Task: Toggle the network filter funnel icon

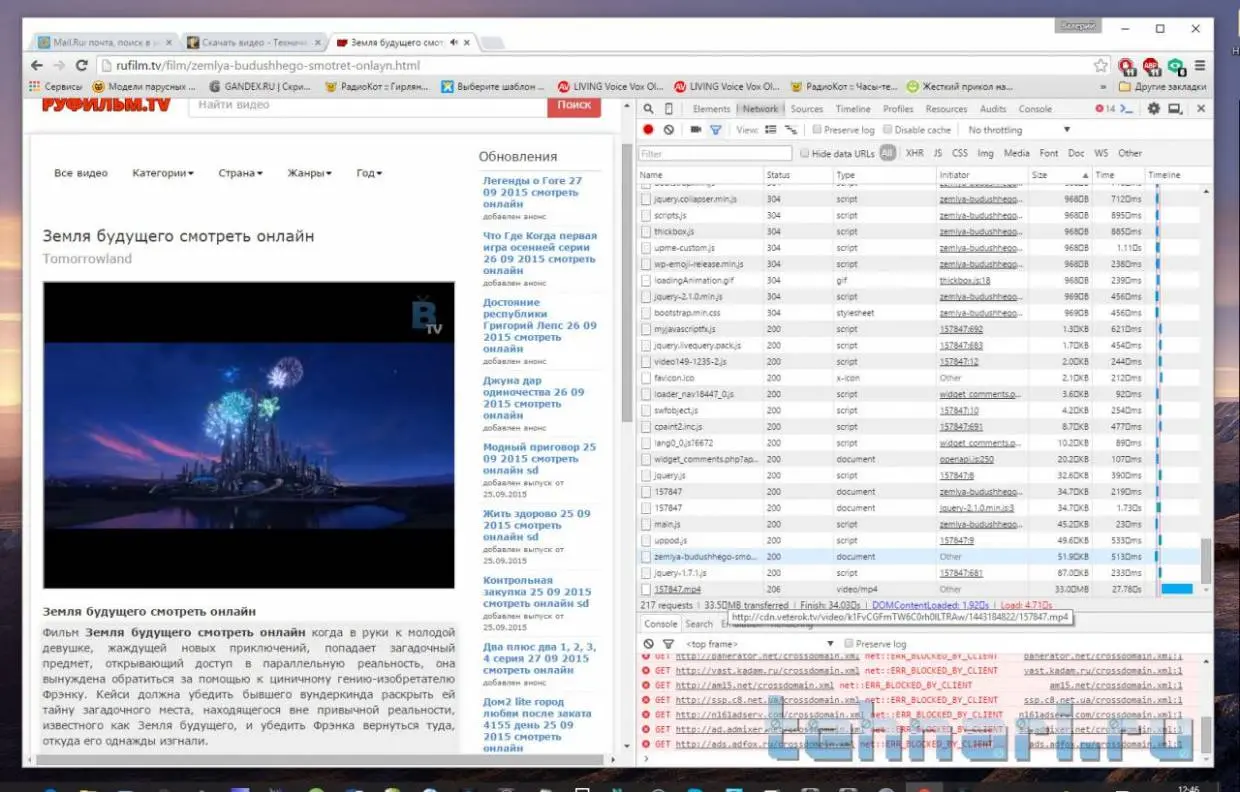Action: pos(716,130)
